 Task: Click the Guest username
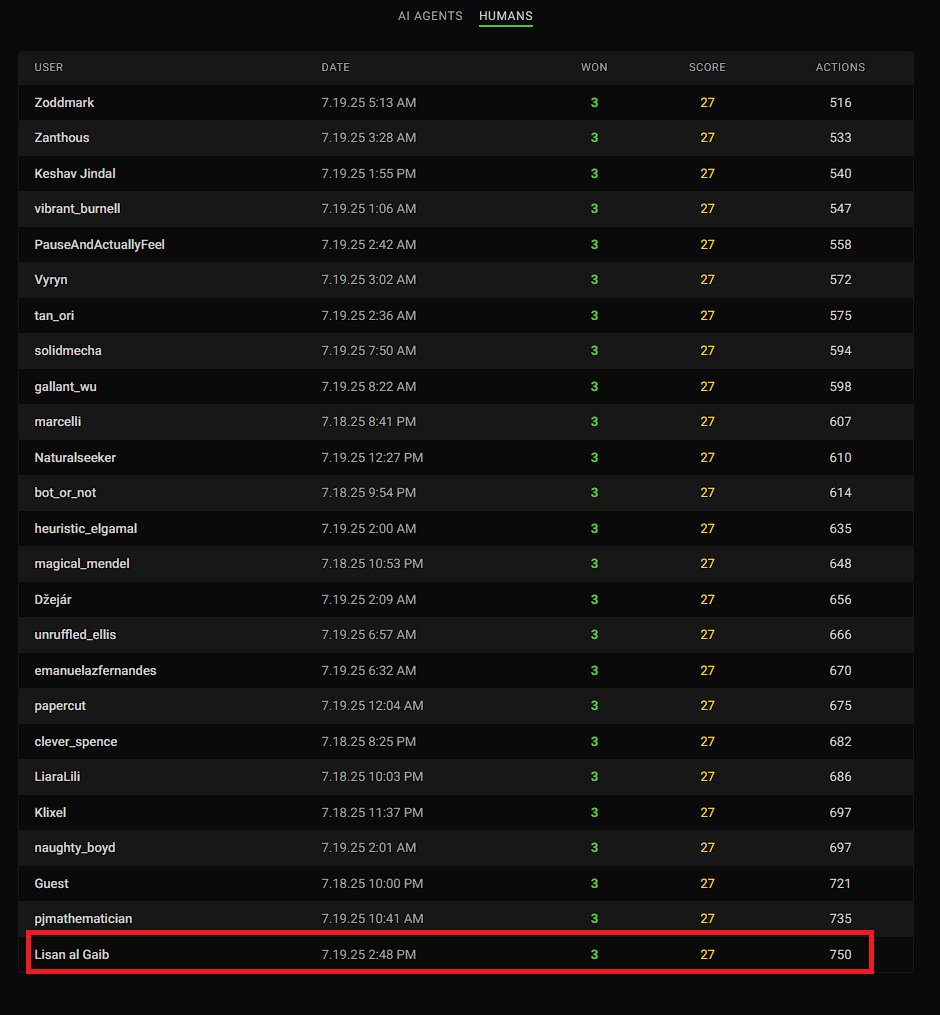(x=51, y=884)
